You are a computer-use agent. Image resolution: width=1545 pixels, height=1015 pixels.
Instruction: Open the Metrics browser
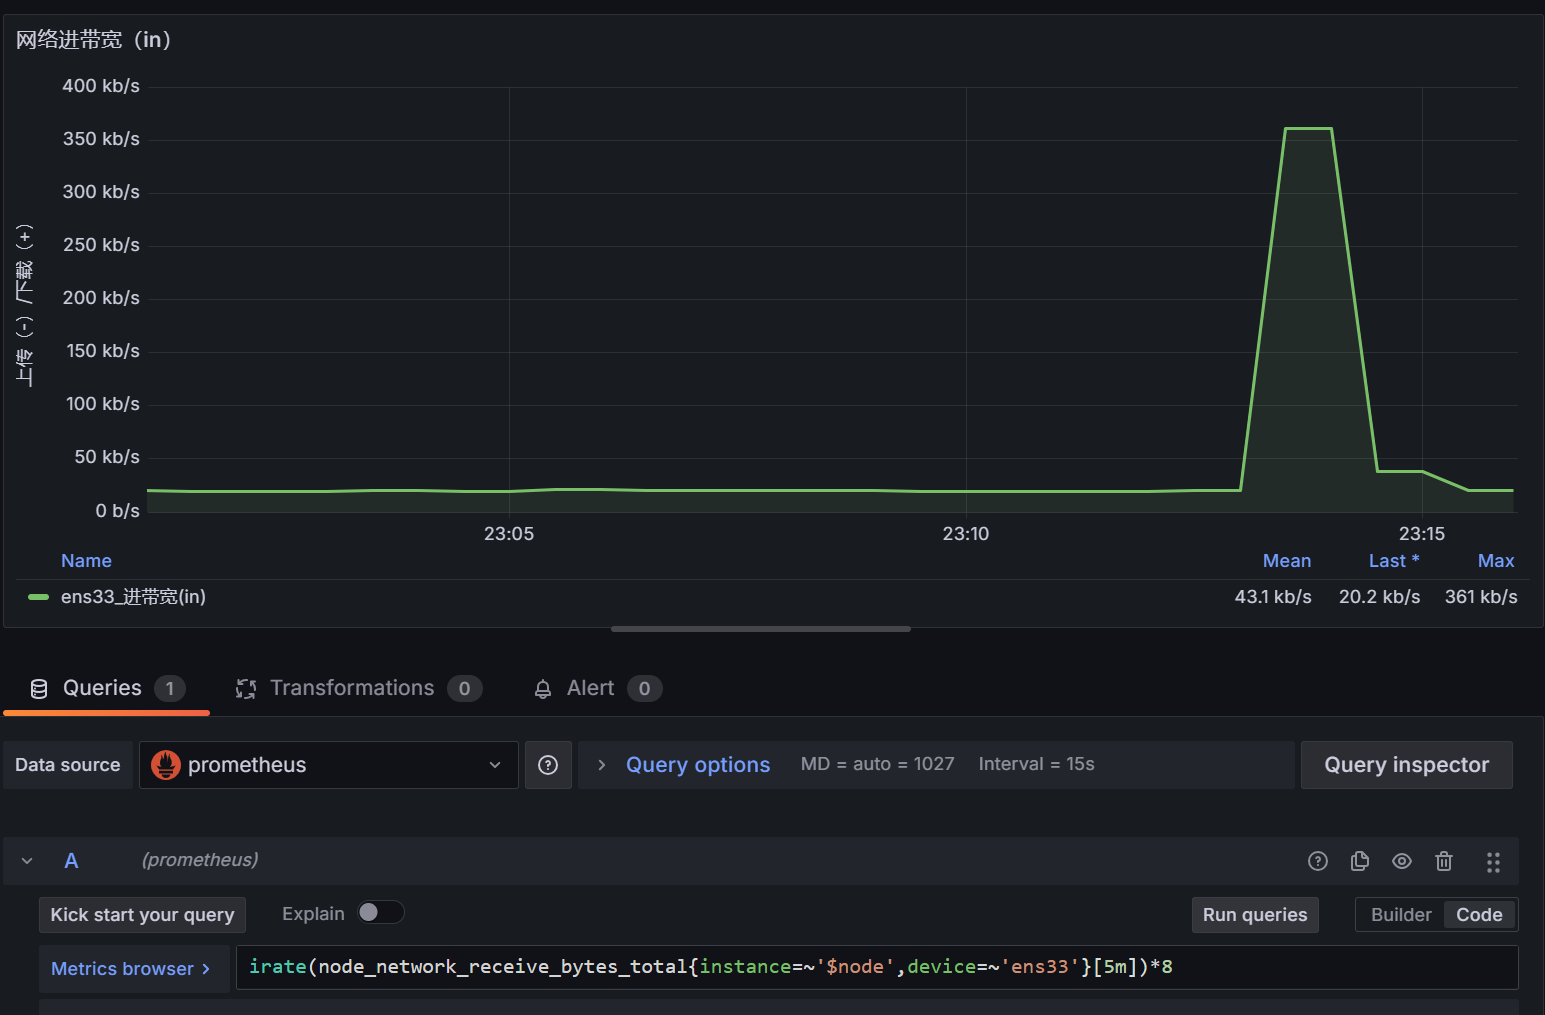pos(132,969)
